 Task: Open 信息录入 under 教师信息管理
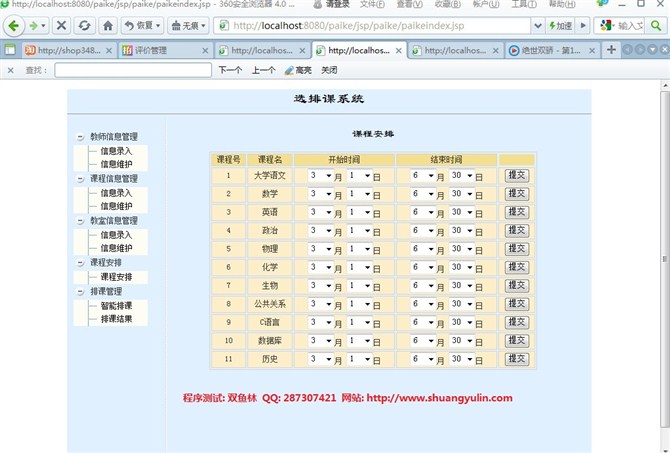pyautogui.click(x=116, y=151)
